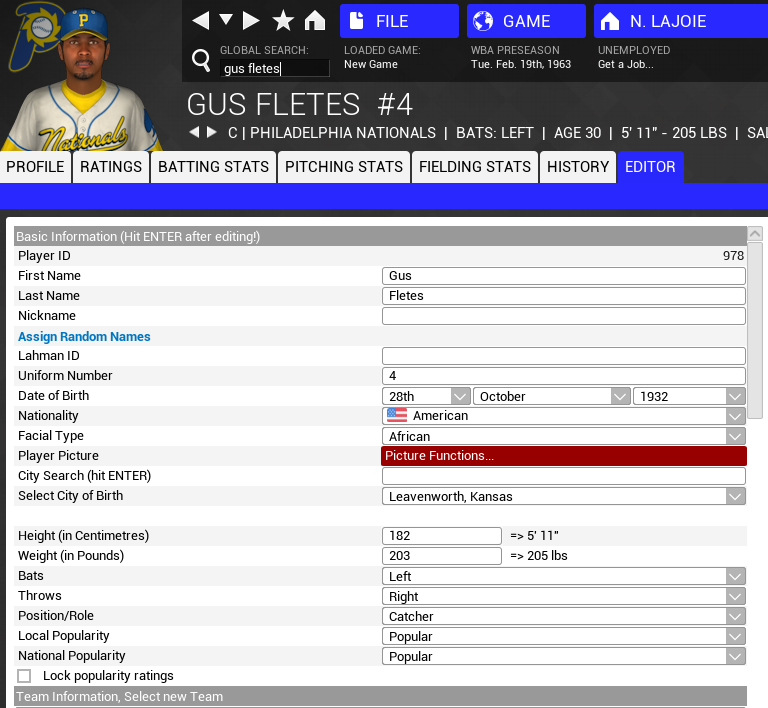This screenshot has height=708, width=768.
Task: Click the down triangle history icon
Action: pyautogui.click(x=226, y=21)
